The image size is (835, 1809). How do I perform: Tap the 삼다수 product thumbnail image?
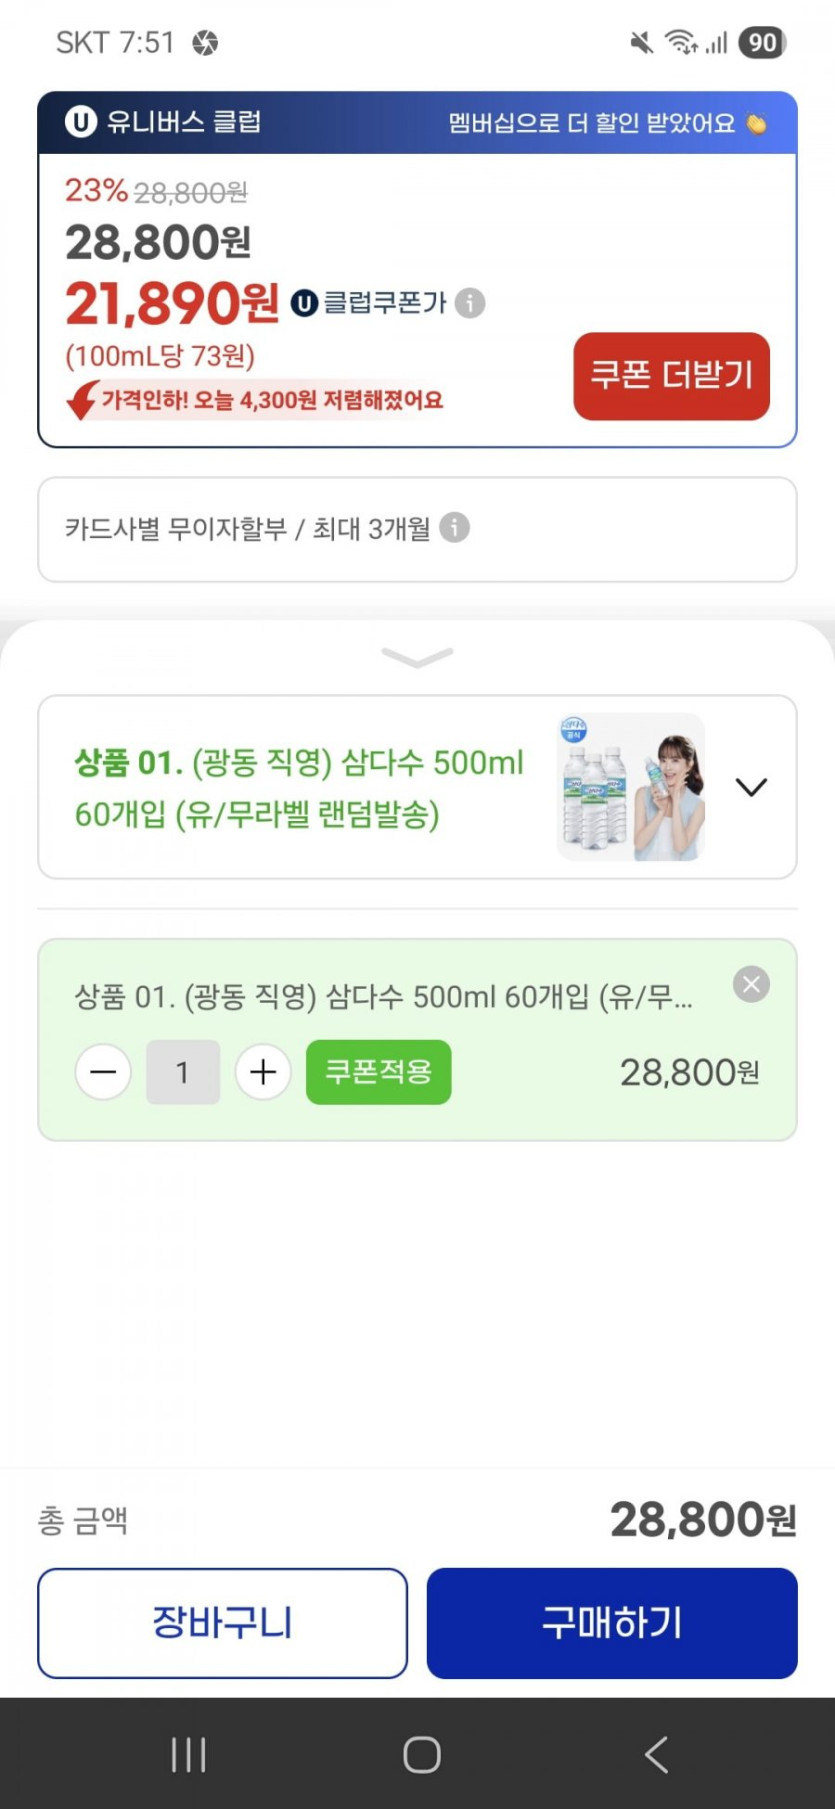pos(631,787)
